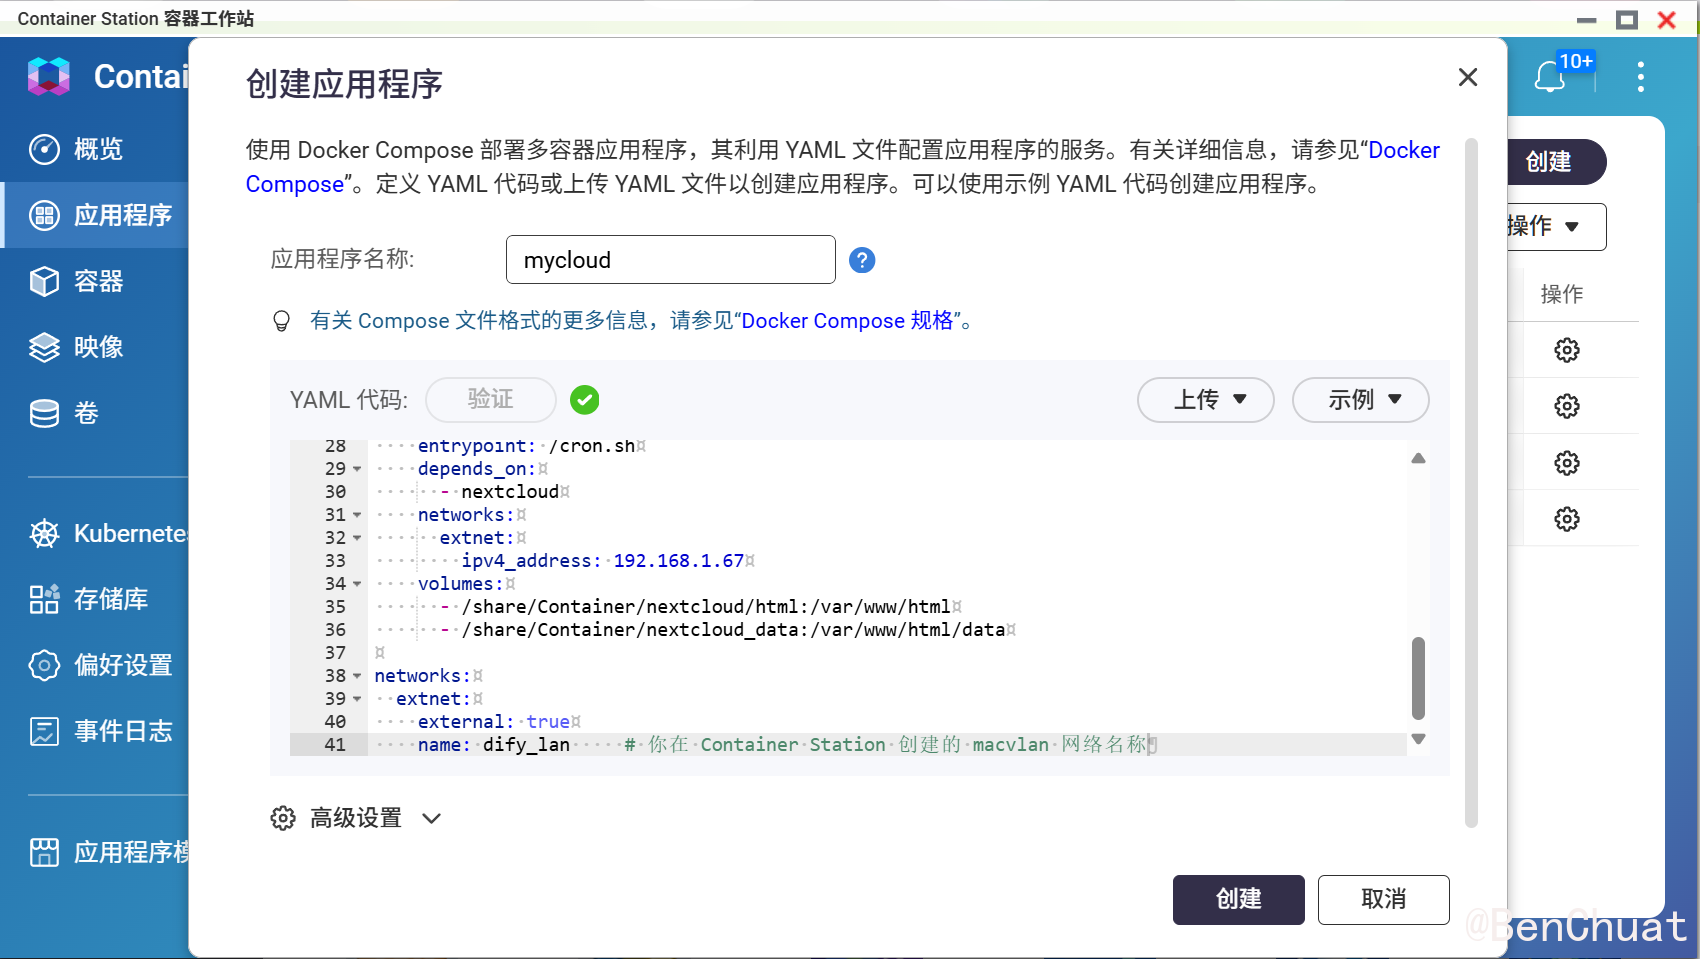The width and height of the screenshot is (1700, 959).
Task: Click the last gear icon in the actions column
Action: point(1566,519)
